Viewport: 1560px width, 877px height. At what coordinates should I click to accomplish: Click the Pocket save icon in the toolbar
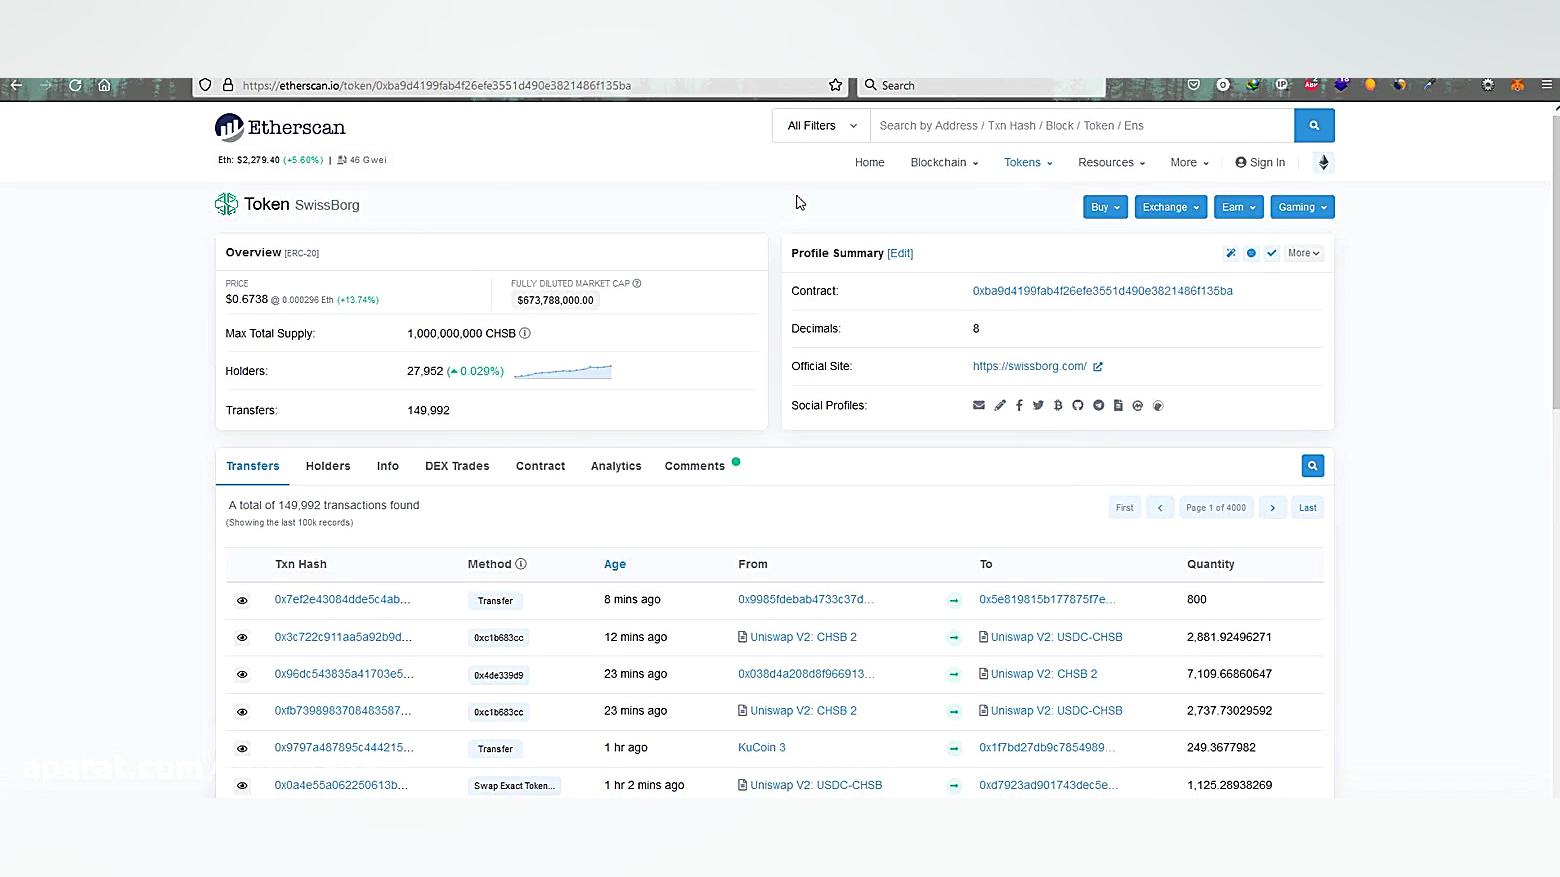(x=1194, y=85)
